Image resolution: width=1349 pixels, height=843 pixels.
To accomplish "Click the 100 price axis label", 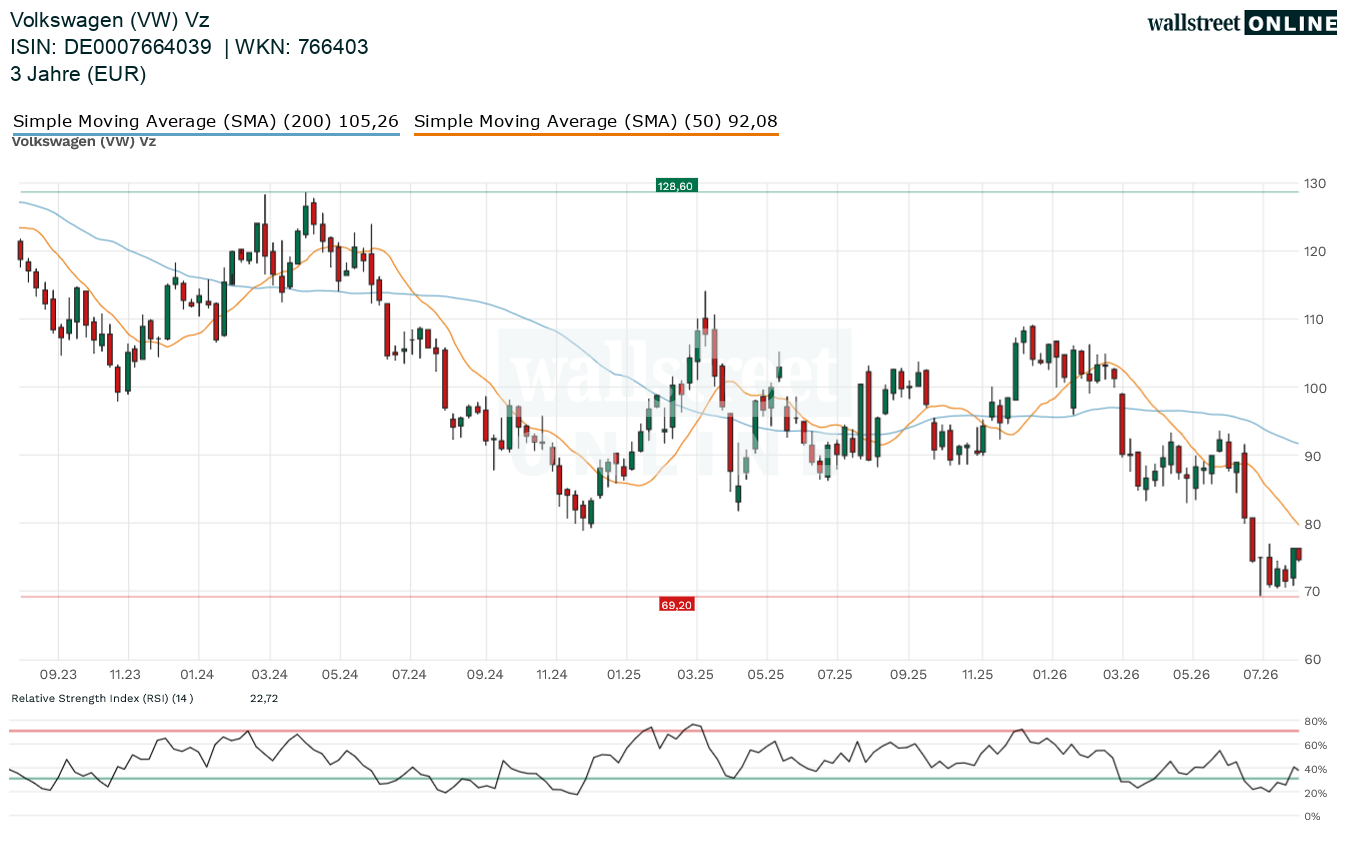I will [x=1314, y=388].
